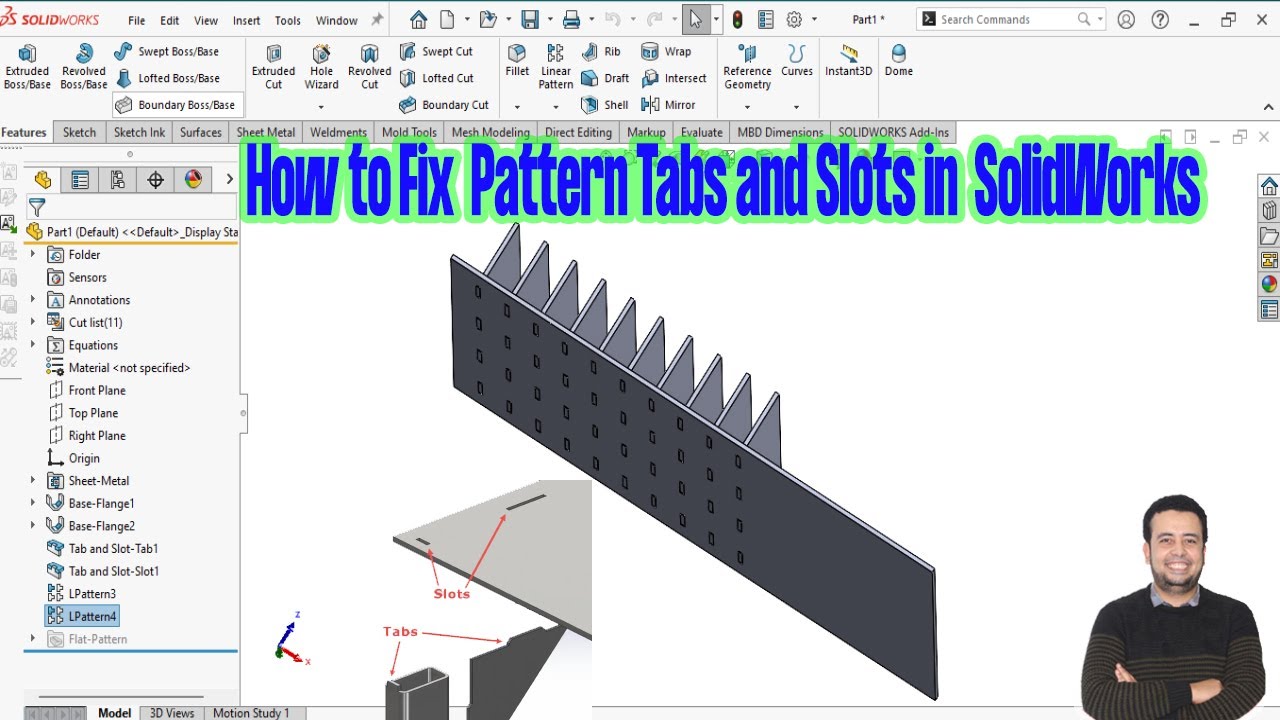Open the Fillet dropdown arrow
Screen dimensions: 1280x720
pos(517,107)
